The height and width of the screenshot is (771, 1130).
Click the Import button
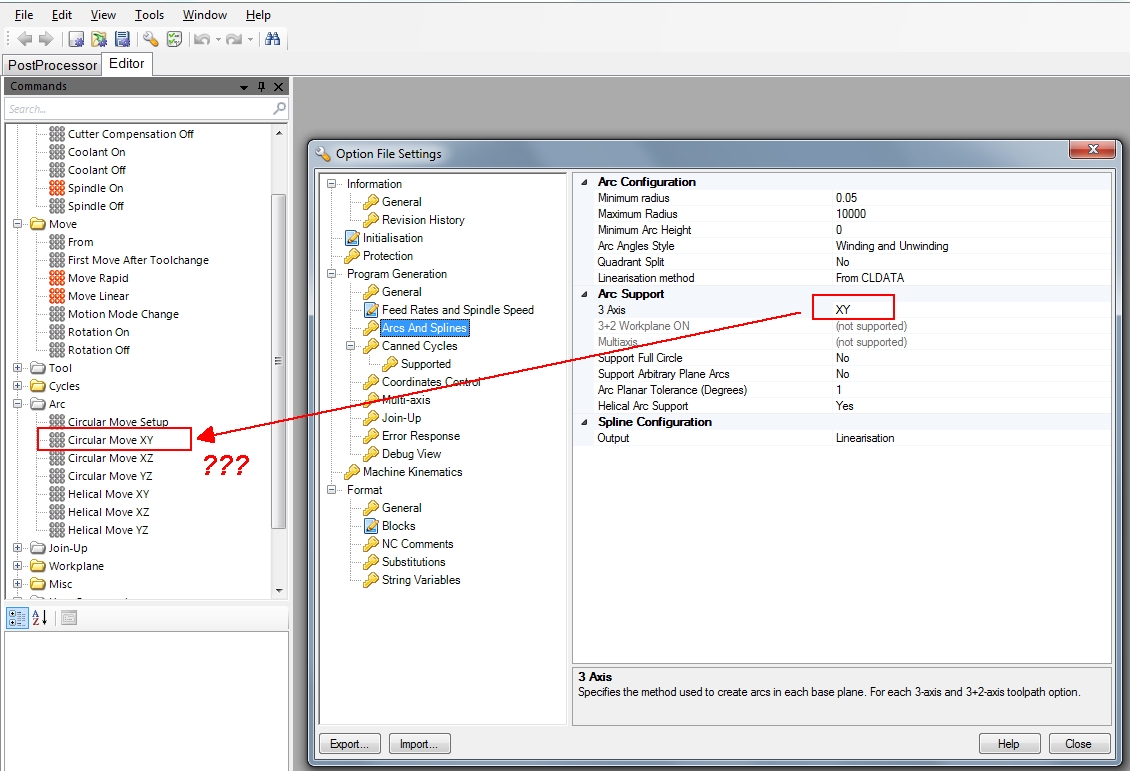point(419,744)
